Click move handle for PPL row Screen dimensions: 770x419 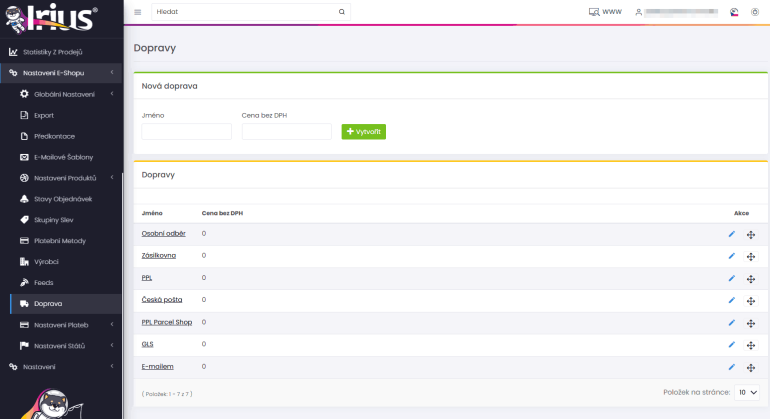751,279
